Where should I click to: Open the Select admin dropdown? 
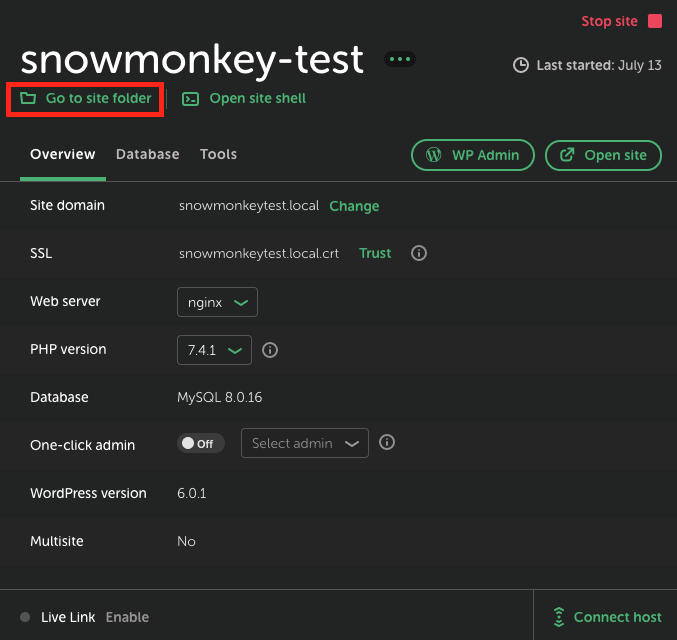coord(304,443)
